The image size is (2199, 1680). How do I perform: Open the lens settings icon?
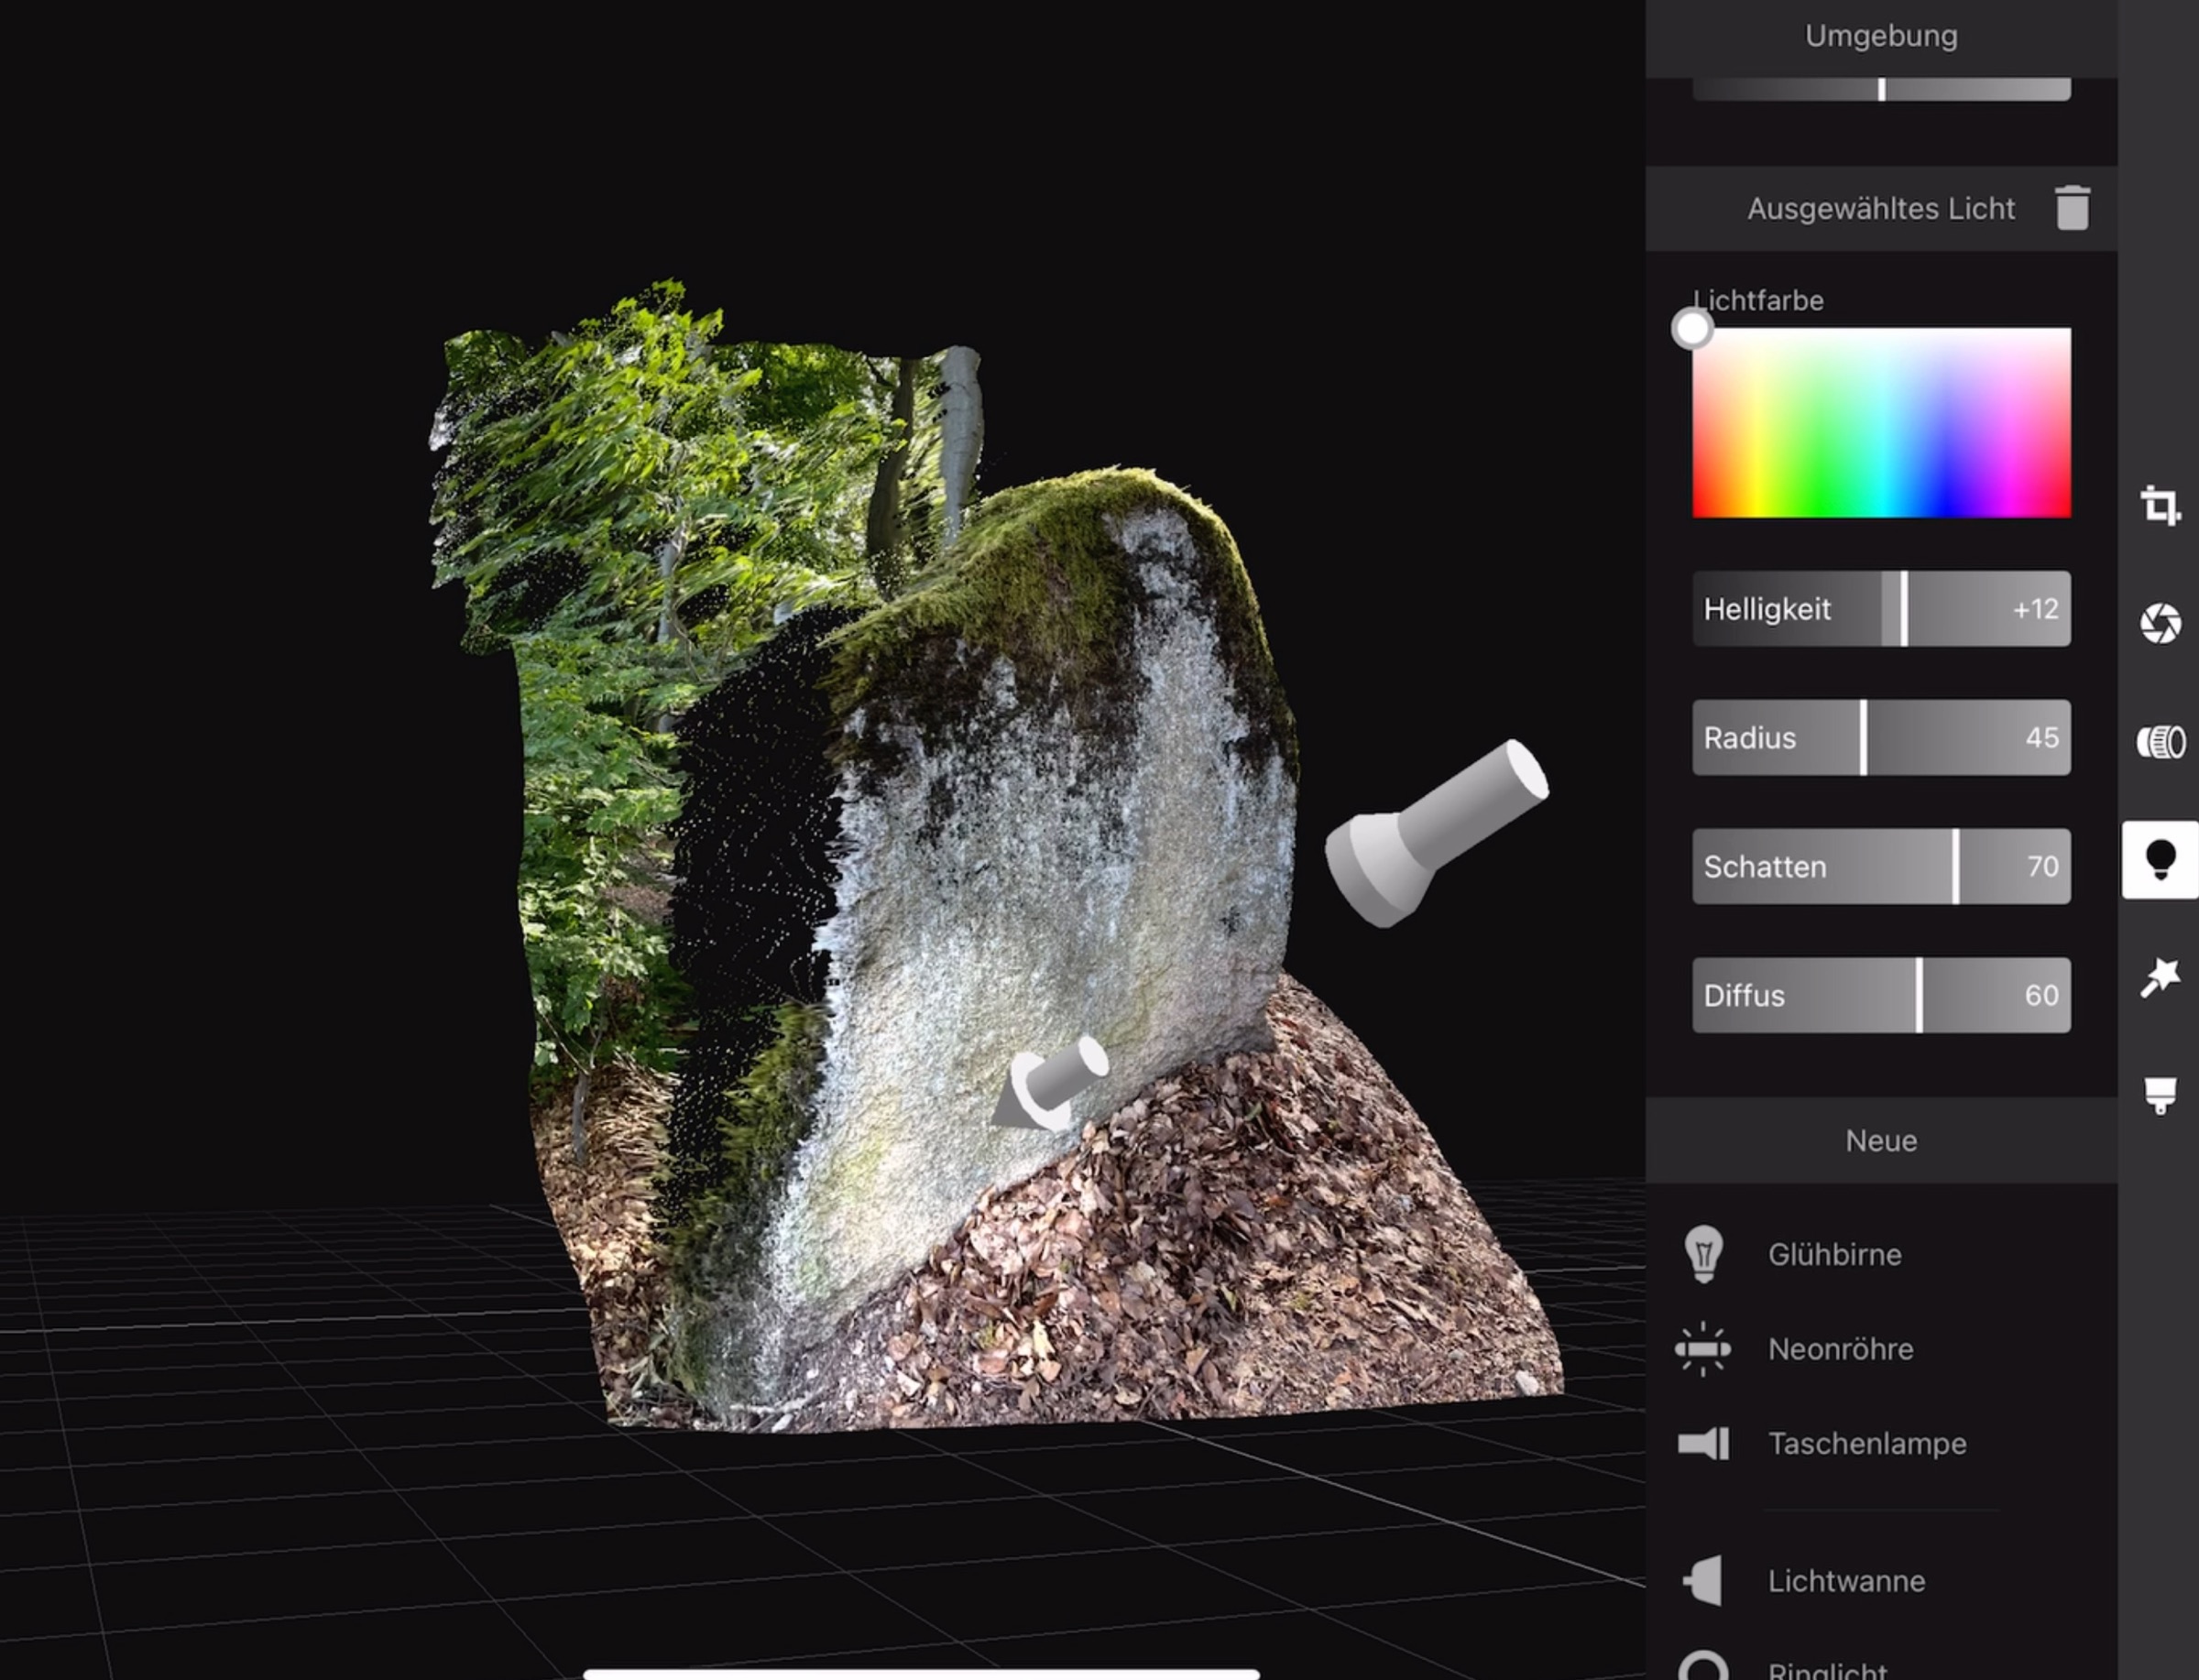tap(2159, 743)
